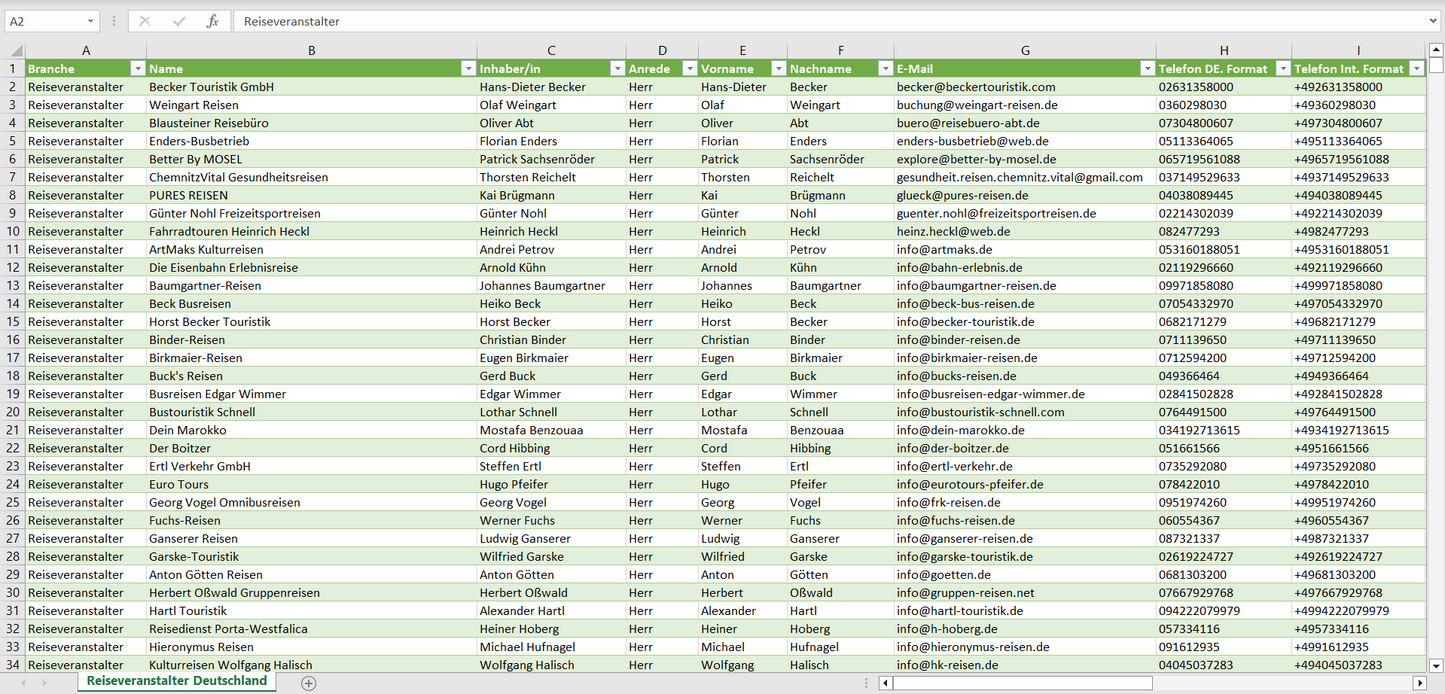Click the vertical scrollbar up arrow

click(1436, 50)
